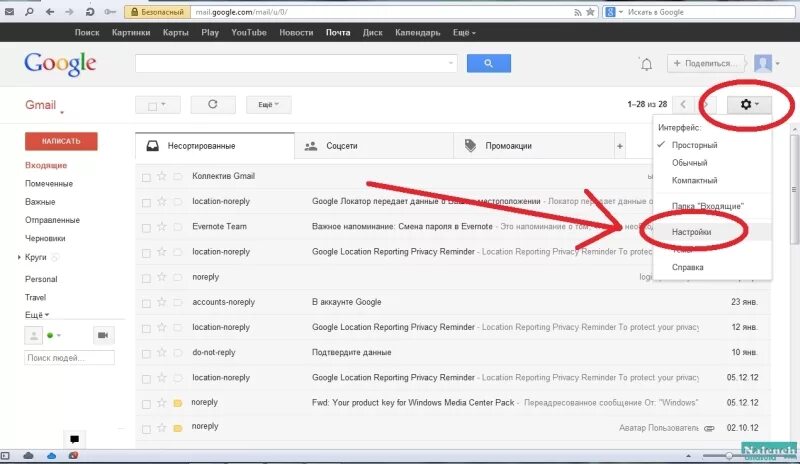
Task: Open the search options arrow in Gmail search box
Action: pyautogui.click(x=451, y=63)
